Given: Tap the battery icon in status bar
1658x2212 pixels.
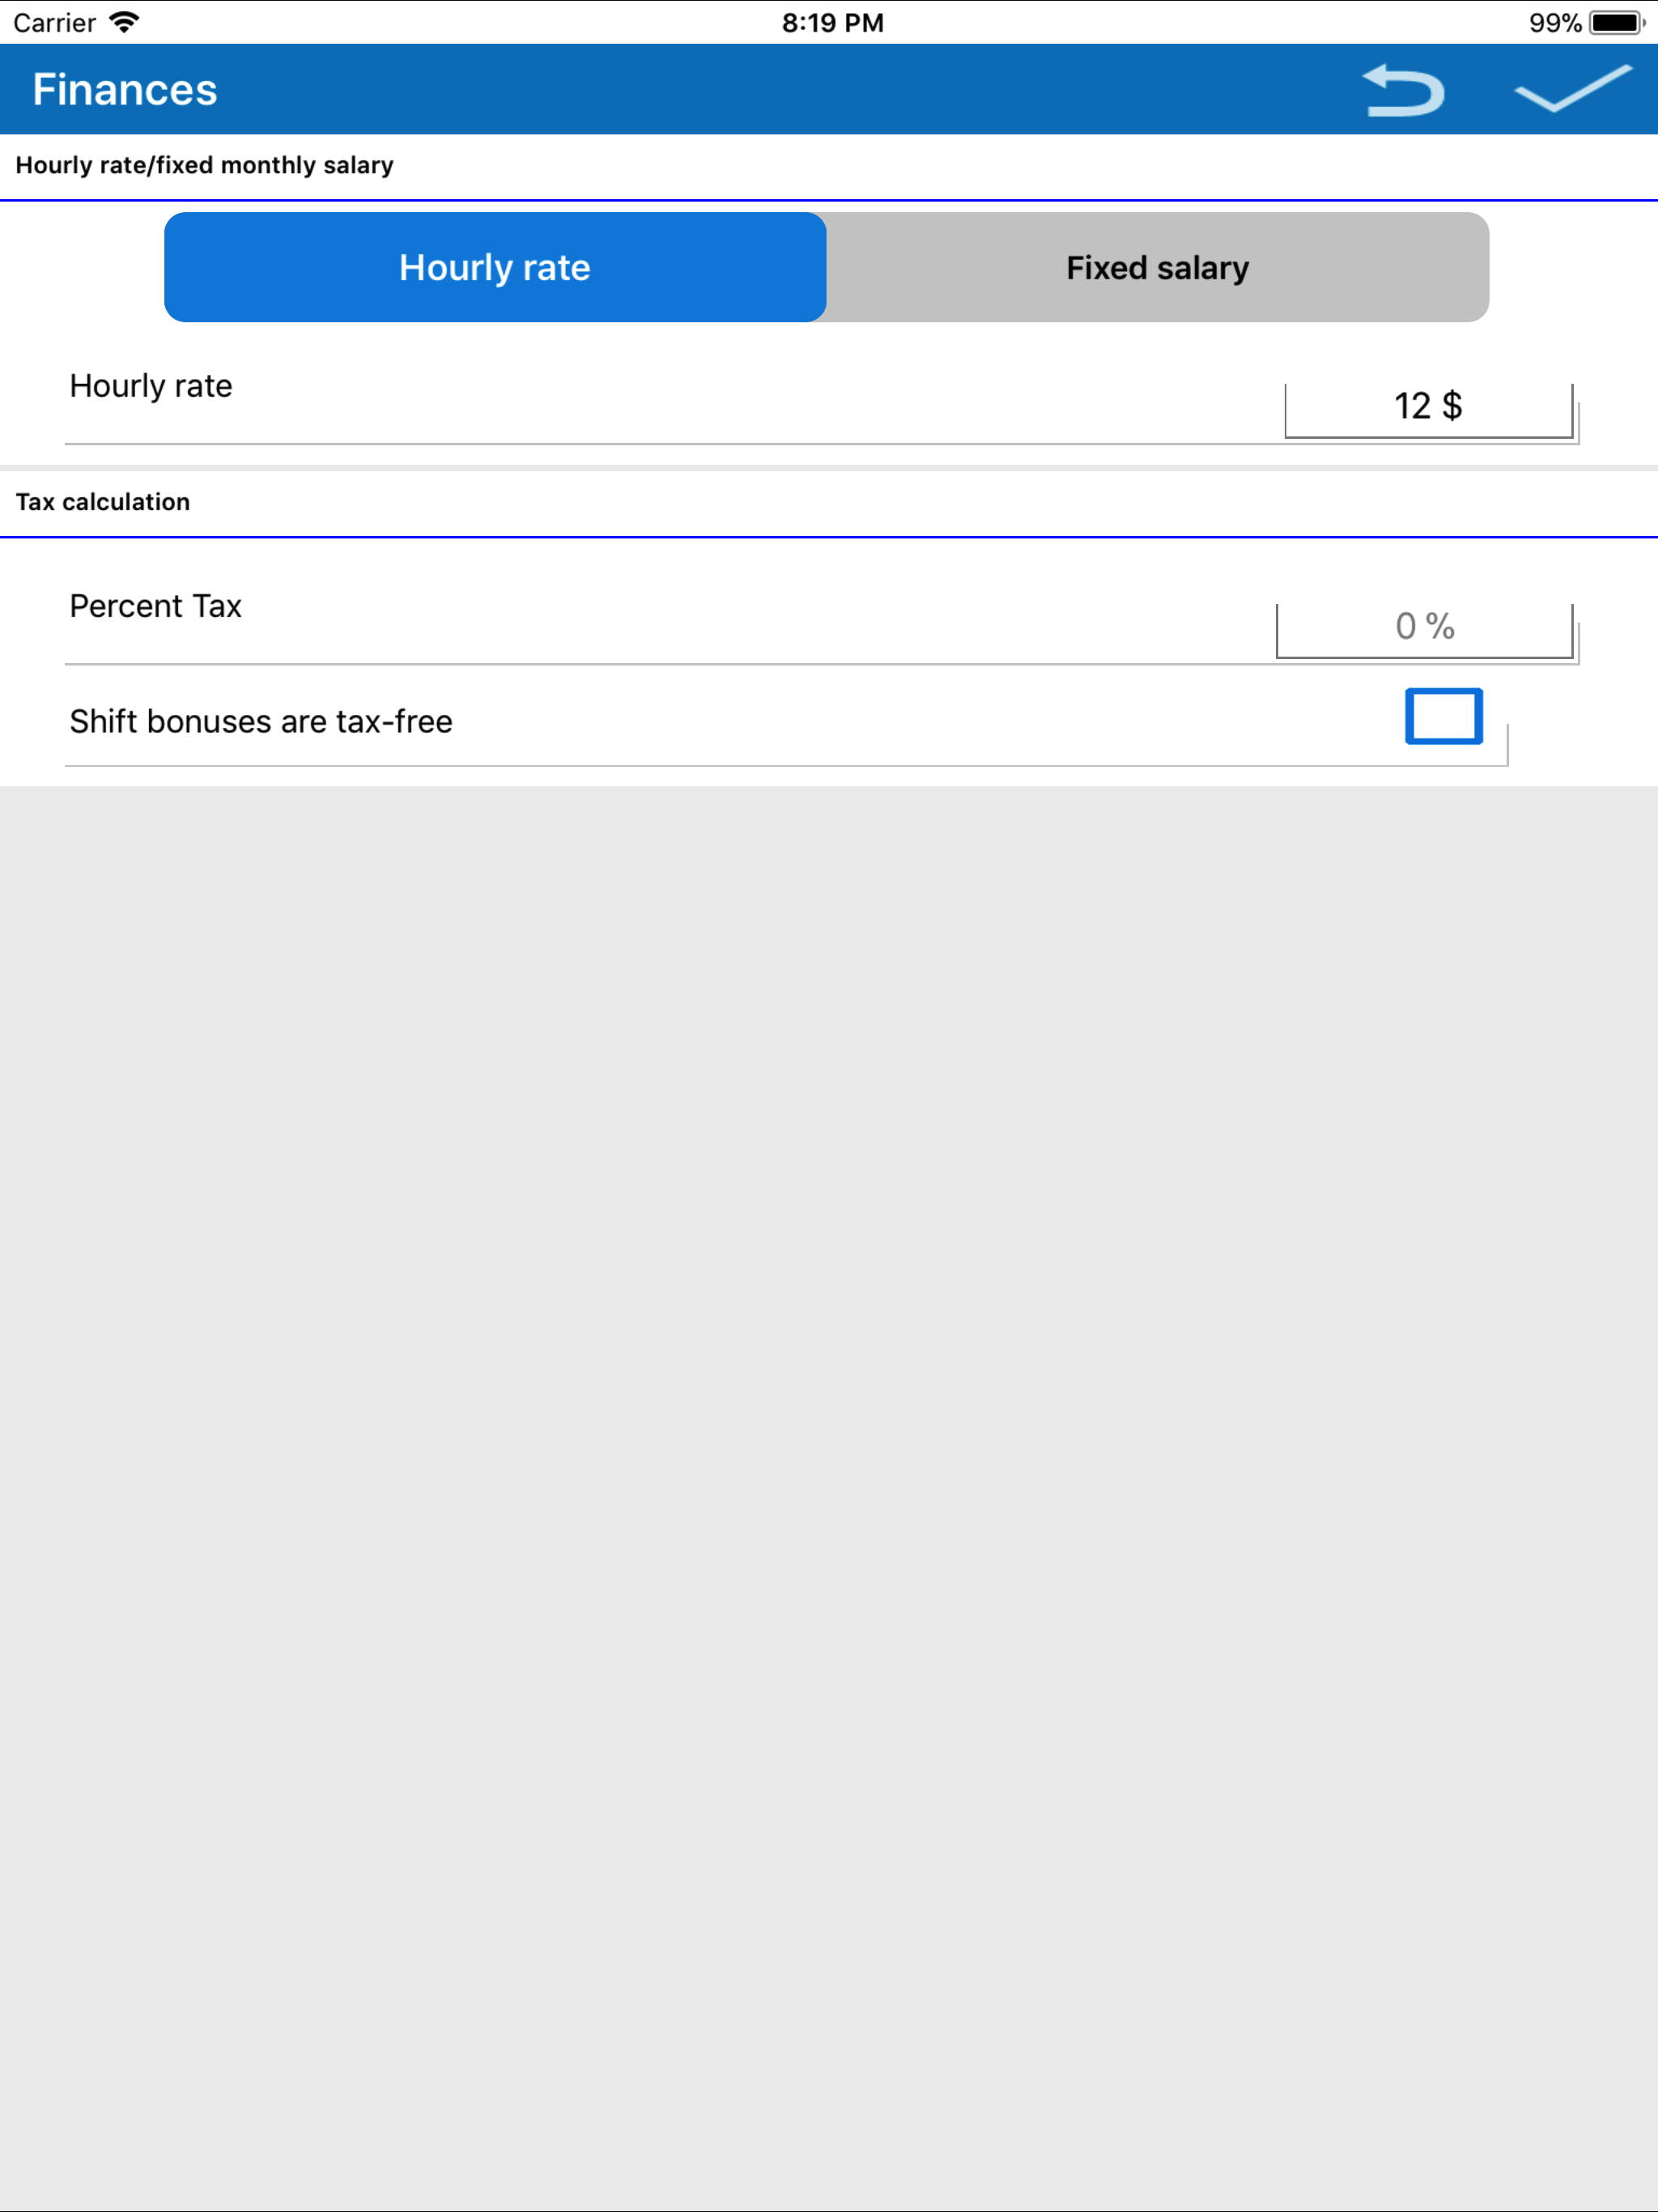Looking at the screenshot, I should [x=1617, y=22].
